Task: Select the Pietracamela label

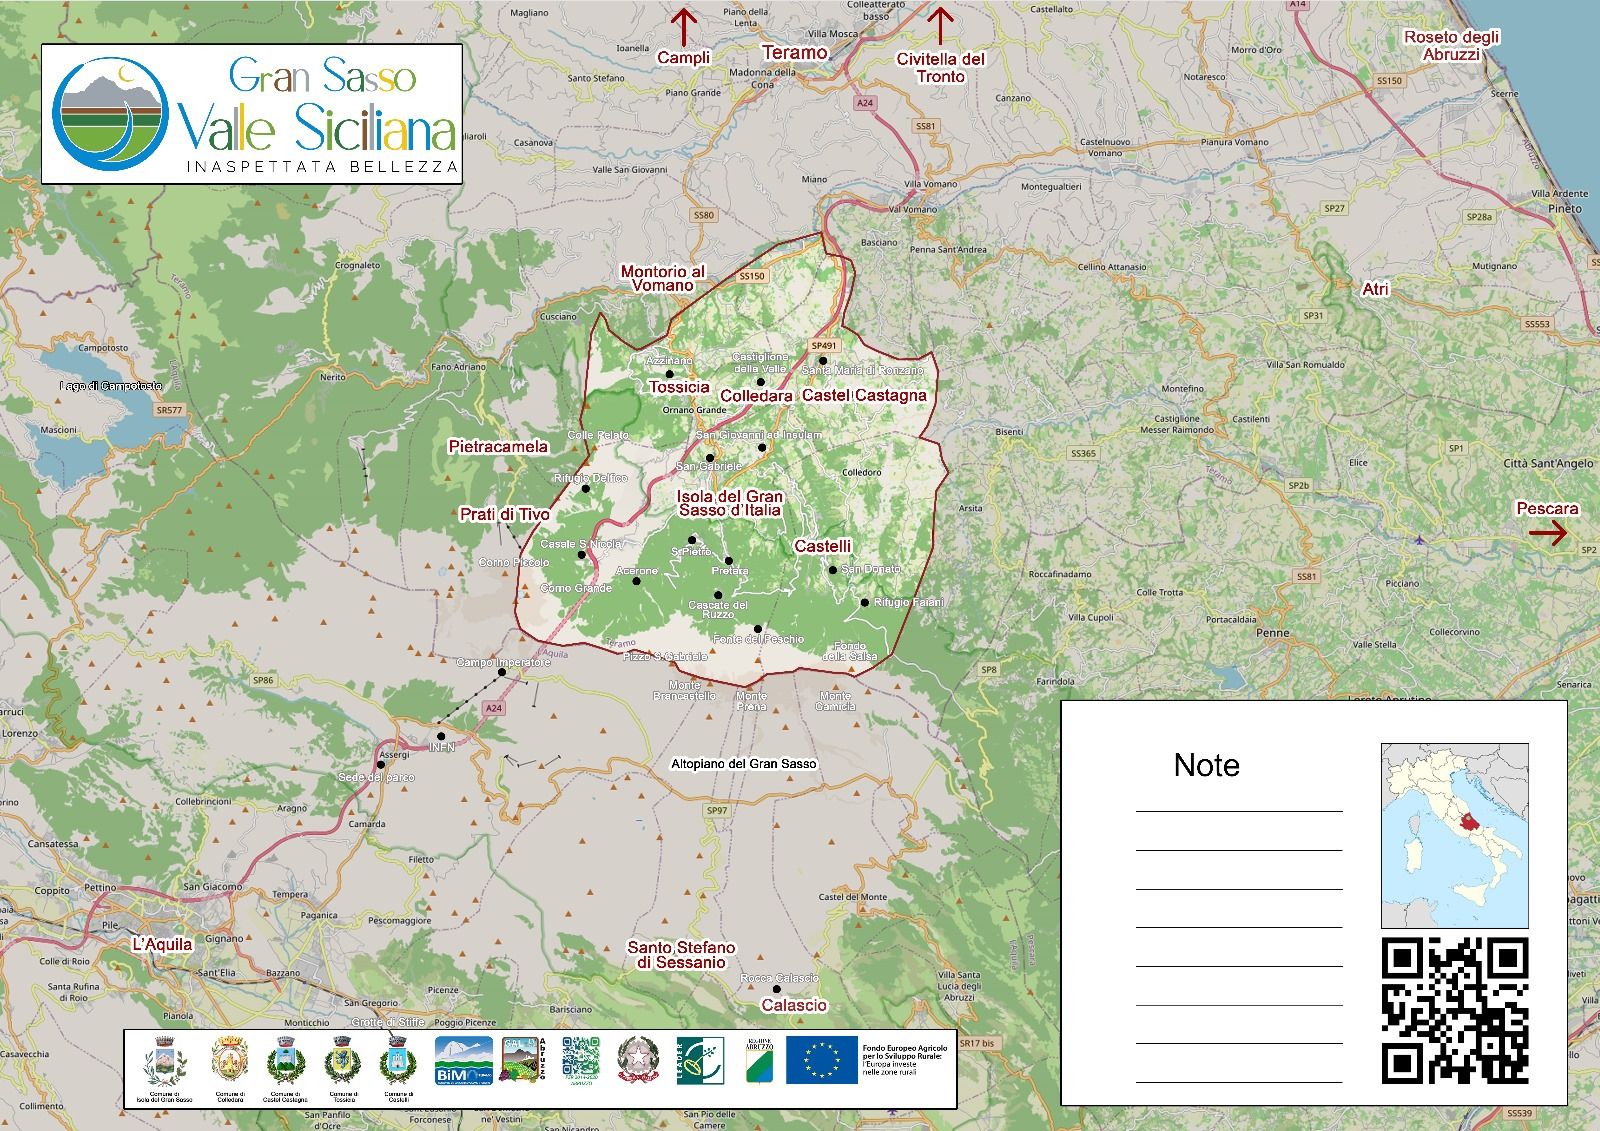Action: 498,447
